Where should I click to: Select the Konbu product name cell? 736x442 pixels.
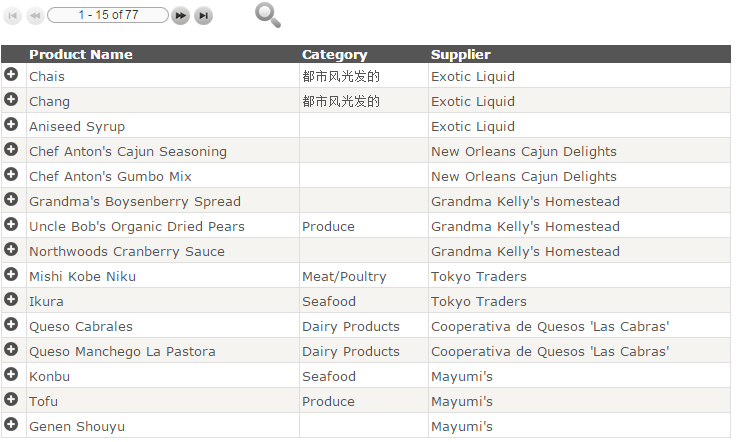click(x=49, y=377)
